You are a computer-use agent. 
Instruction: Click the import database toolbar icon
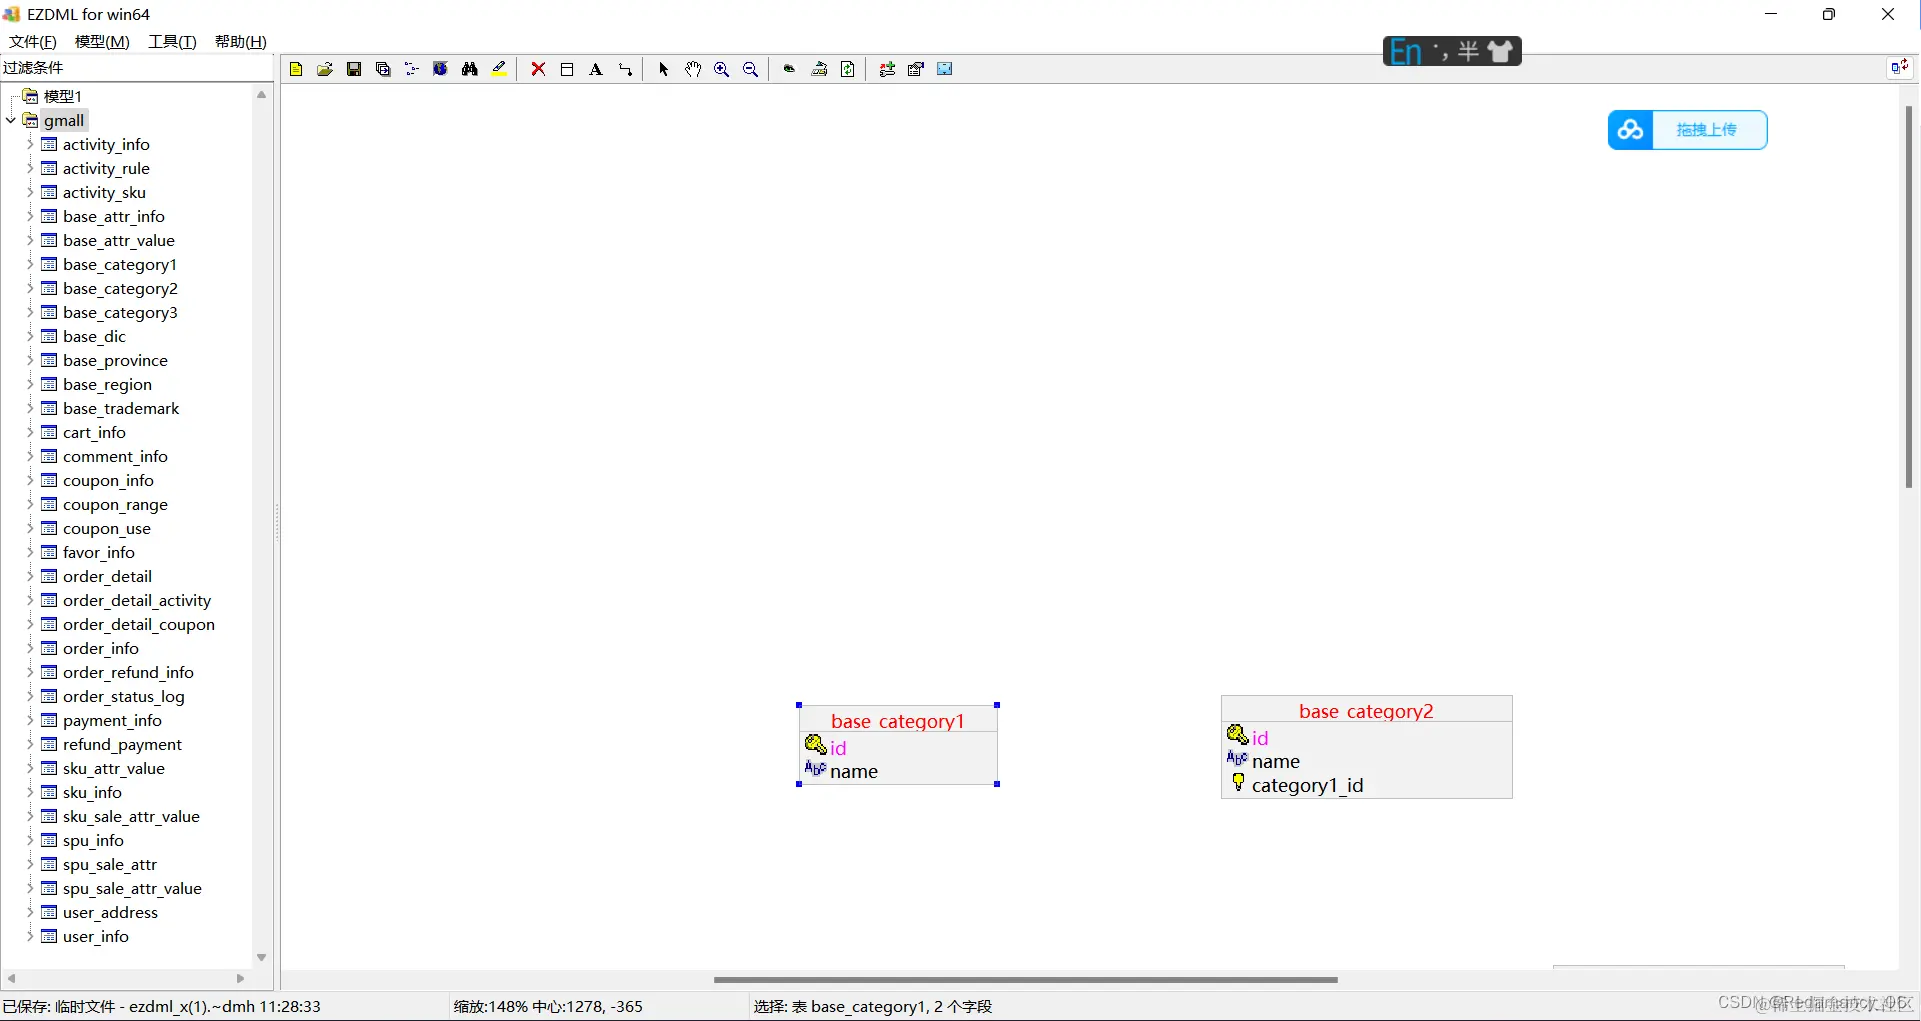(819, 69)
